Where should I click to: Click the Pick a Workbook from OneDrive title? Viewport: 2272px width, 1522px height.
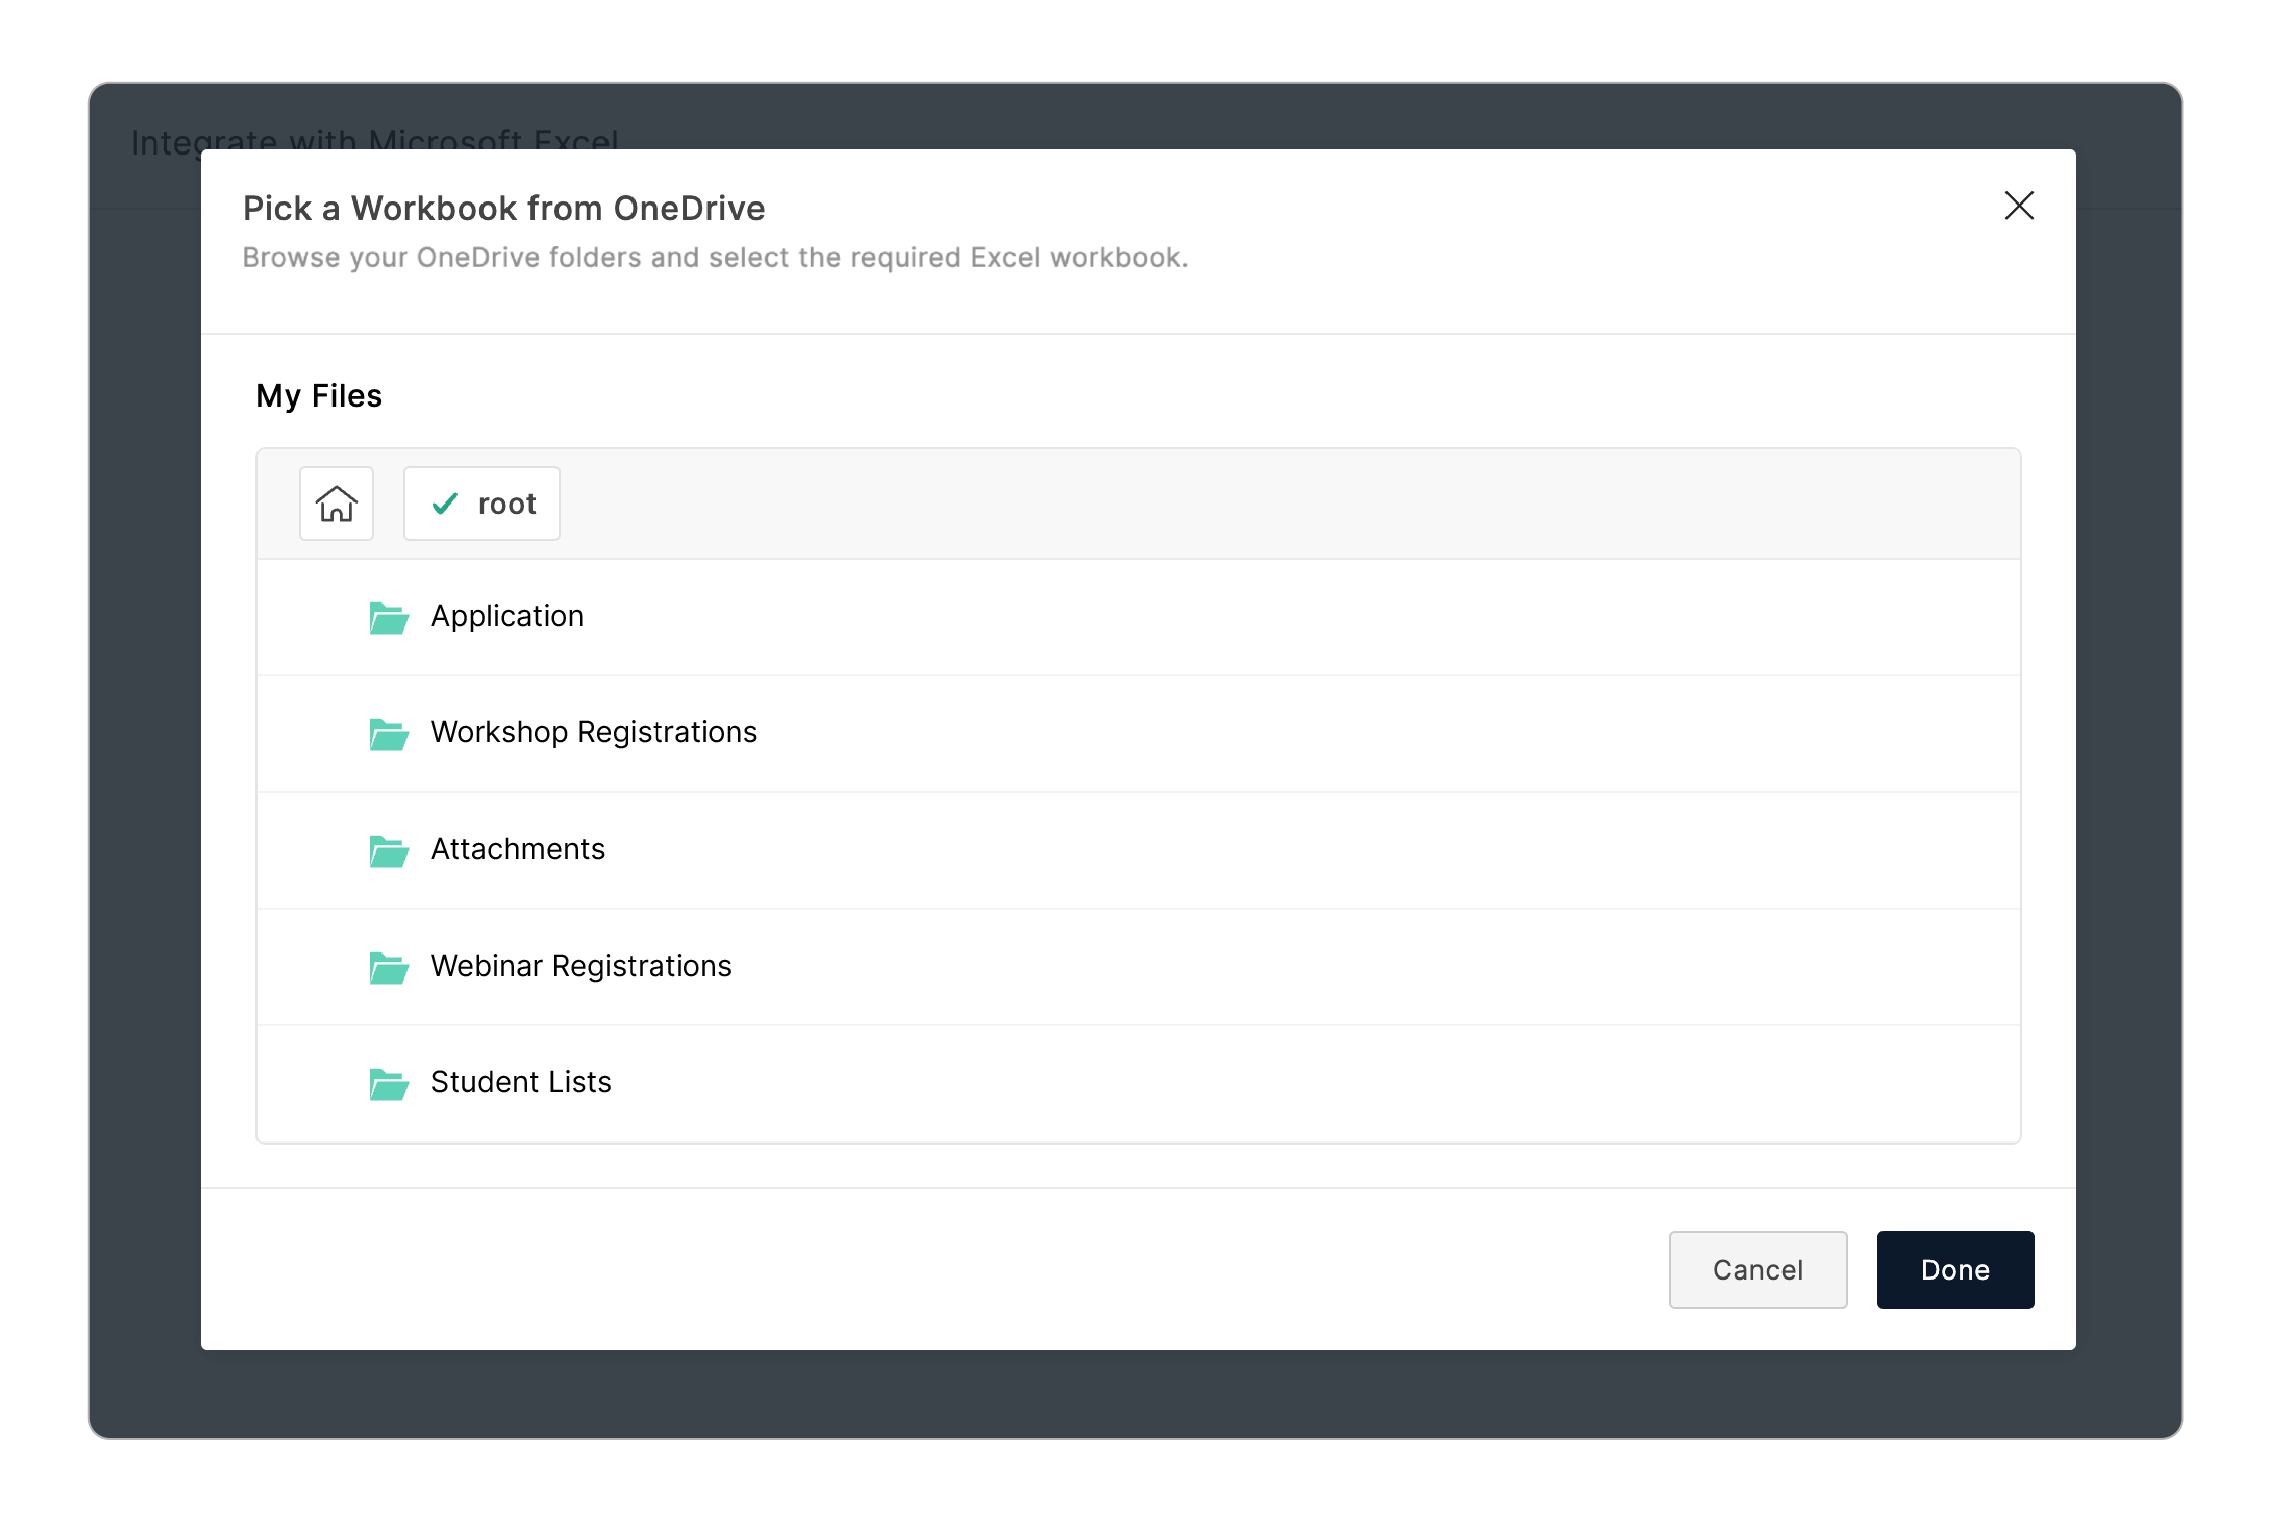point(504,208)
